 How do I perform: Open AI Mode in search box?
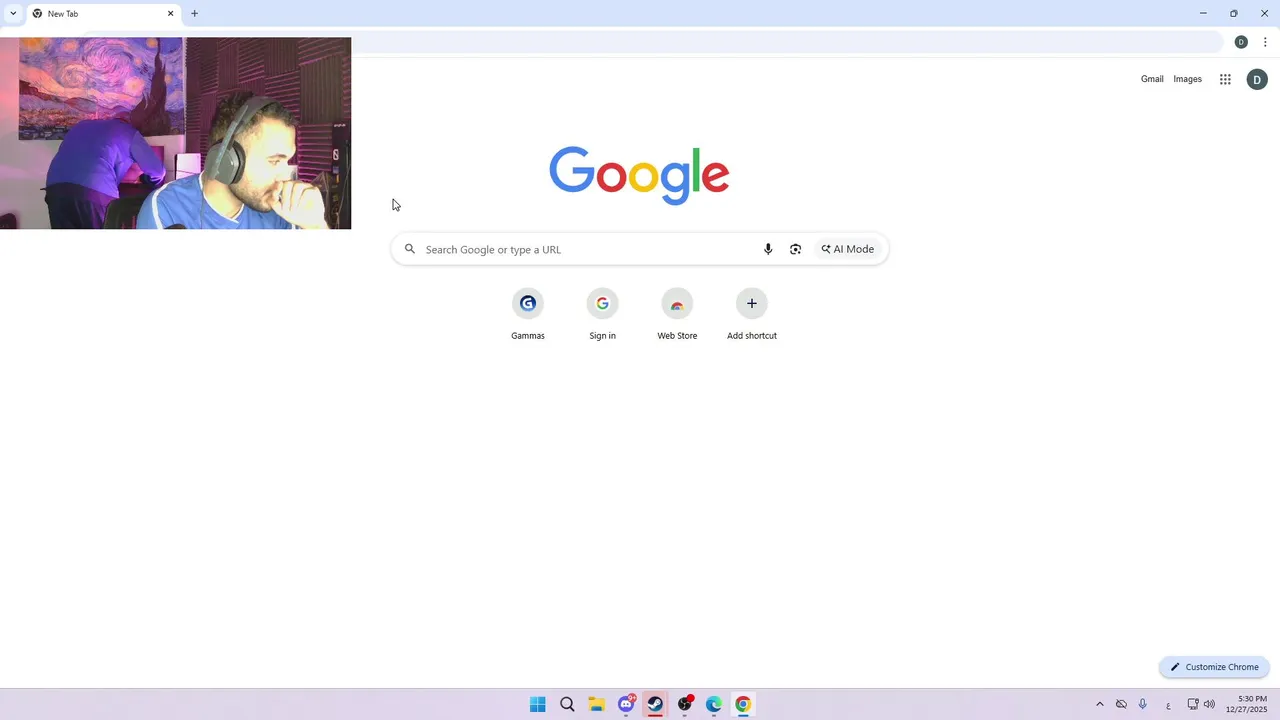point(848,249)
